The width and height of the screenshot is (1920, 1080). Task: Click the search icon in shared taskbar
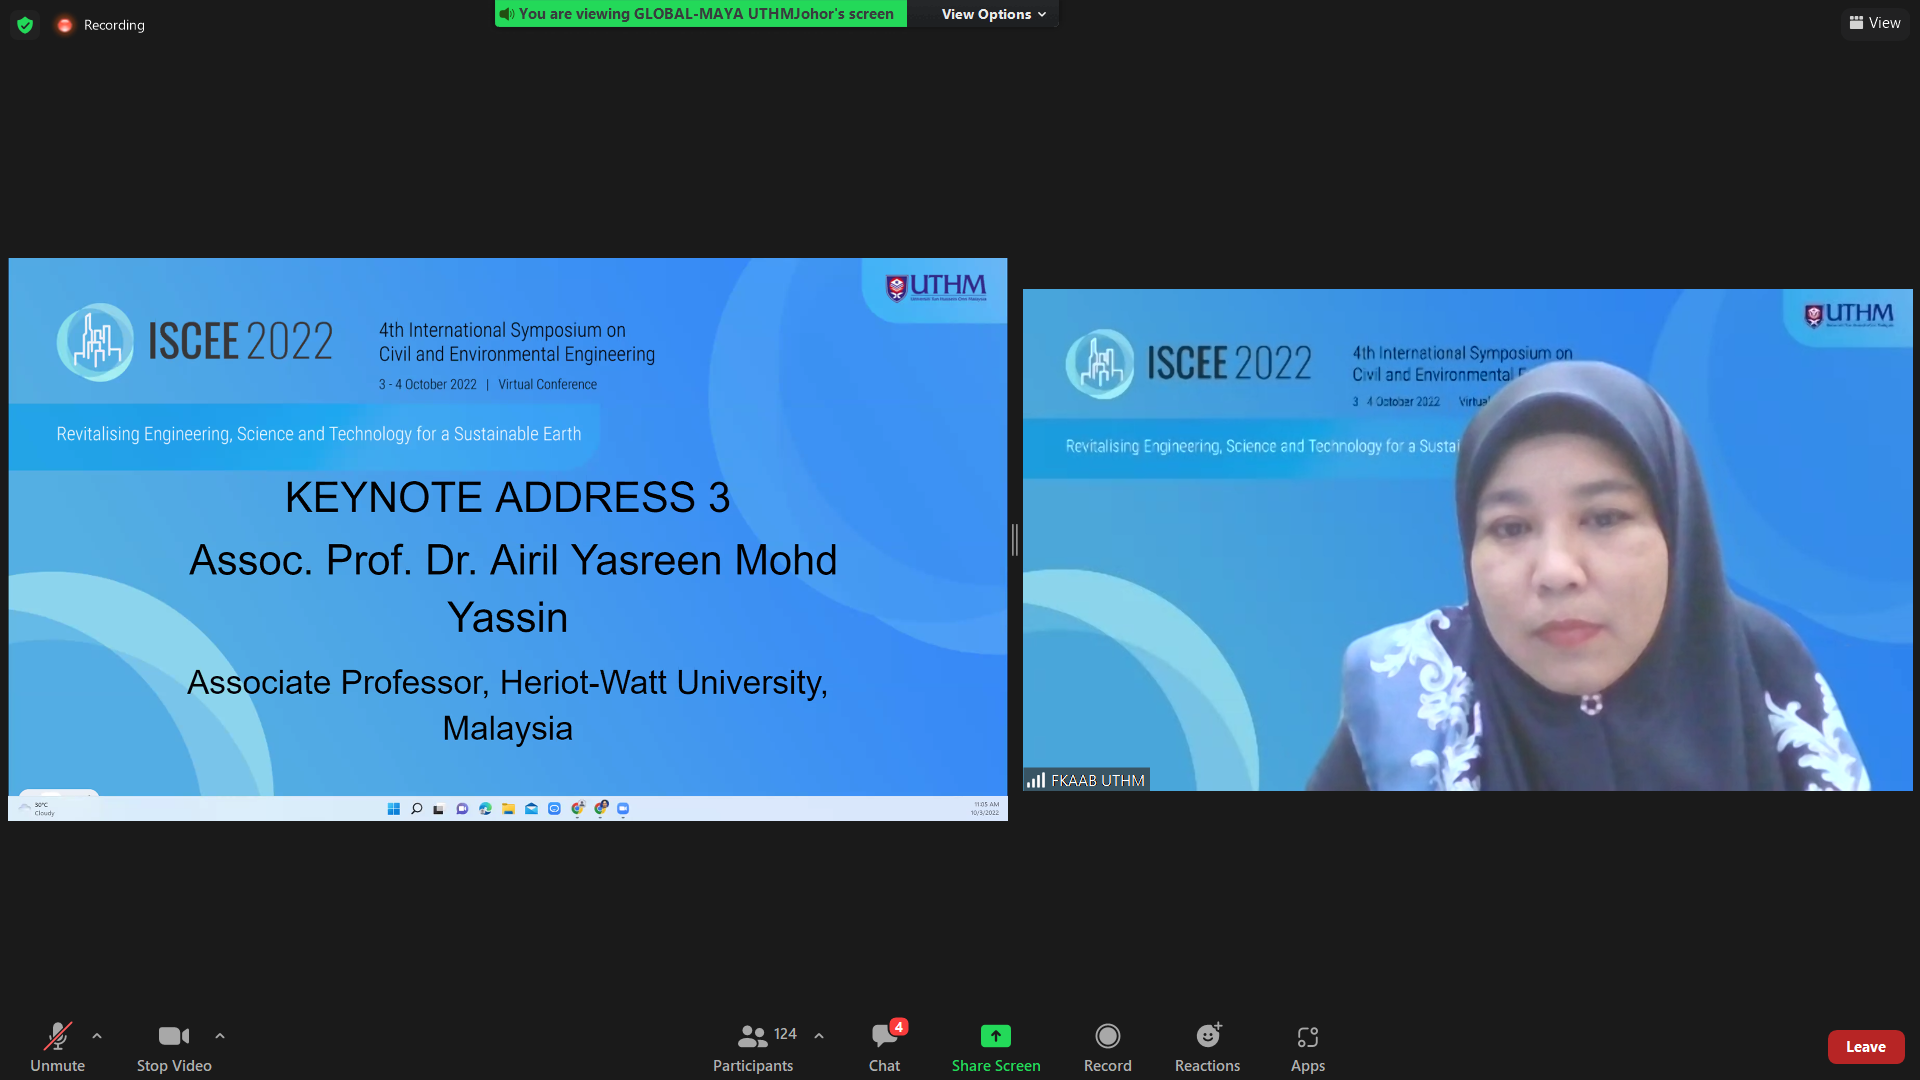click(416, 809)
